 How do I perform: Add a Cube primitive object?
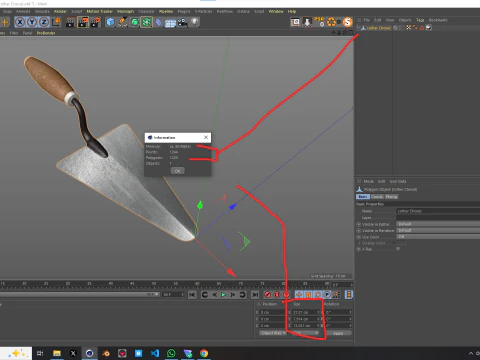point(110,22)
